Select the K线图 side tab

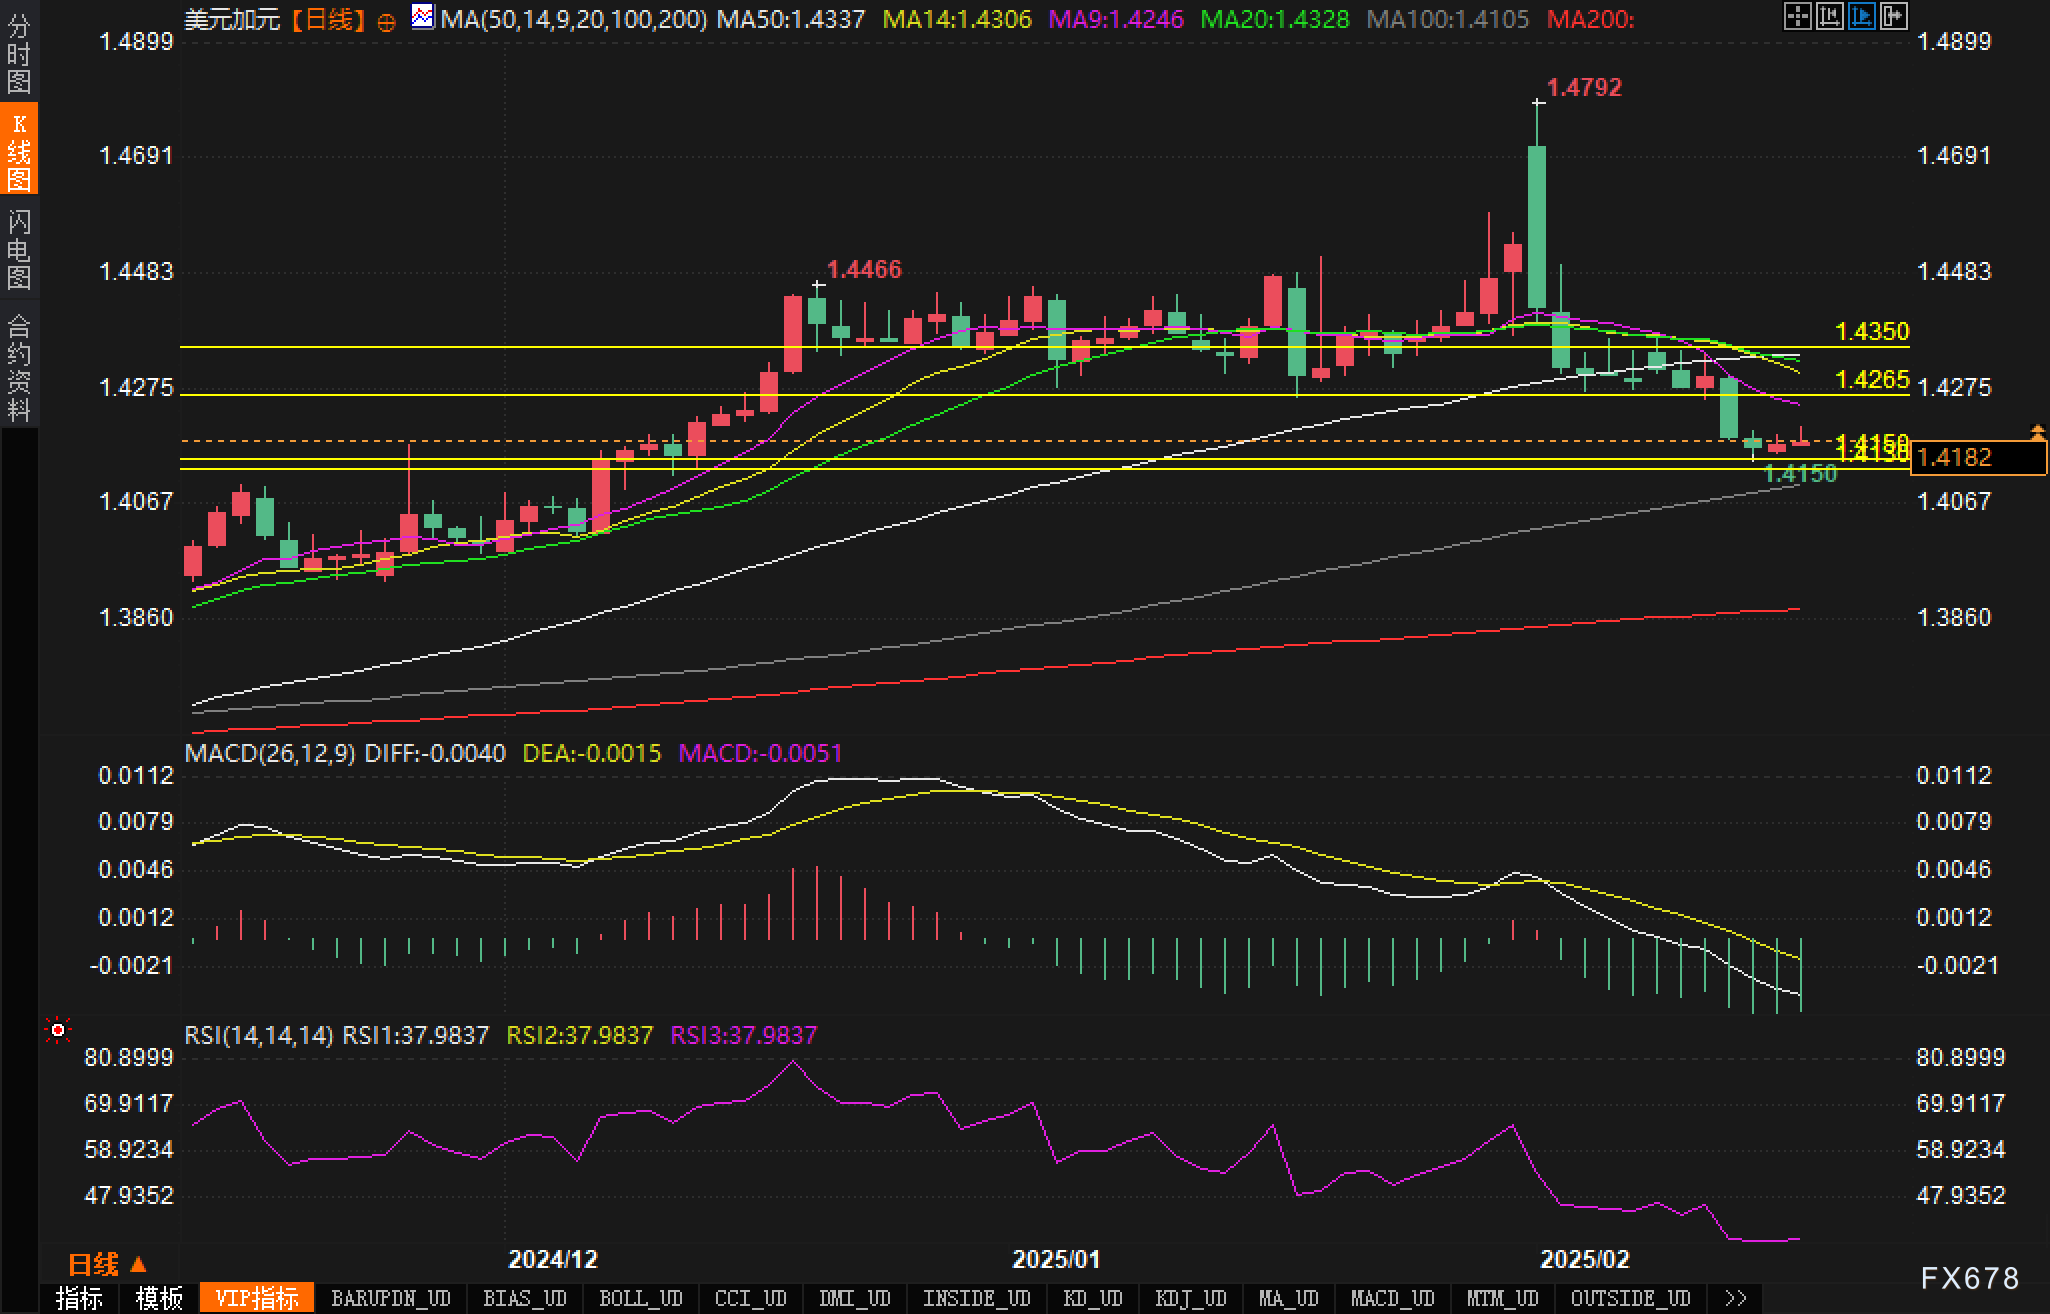click(x=18, y=151)
